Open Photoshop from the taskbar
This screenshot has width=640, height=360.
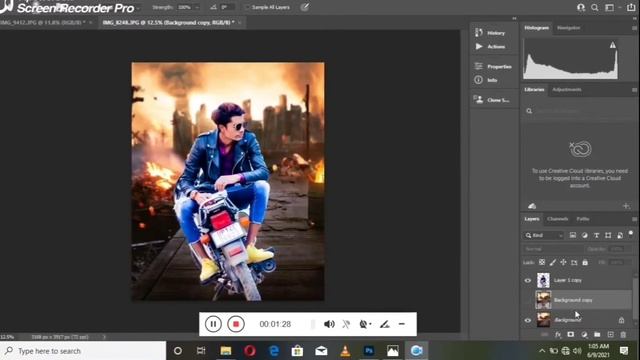point(369,351)
